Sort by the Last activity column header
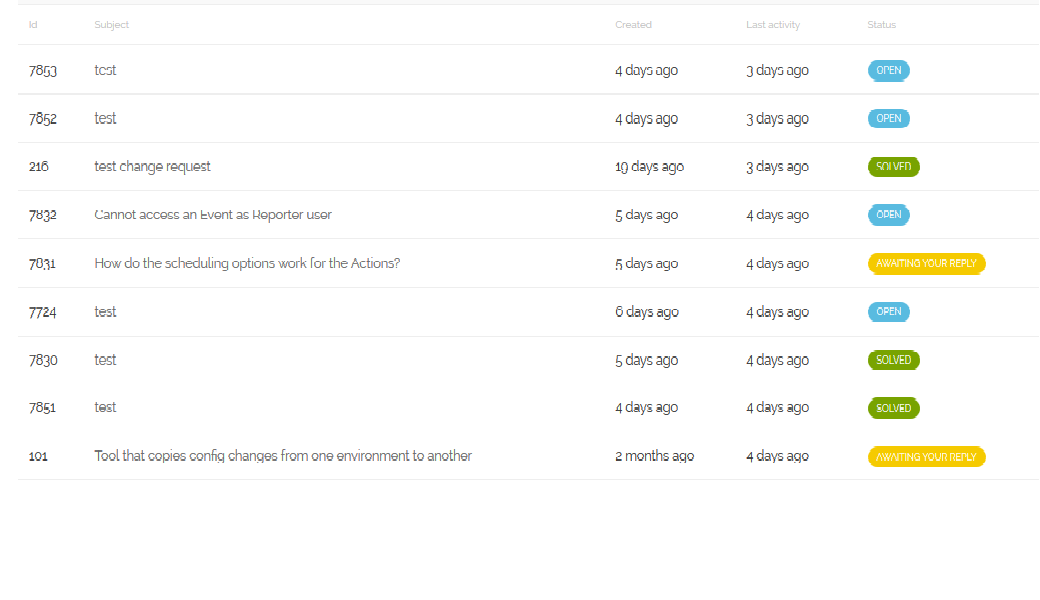This screenshot has height=600, width=1040. coord(773,25)
